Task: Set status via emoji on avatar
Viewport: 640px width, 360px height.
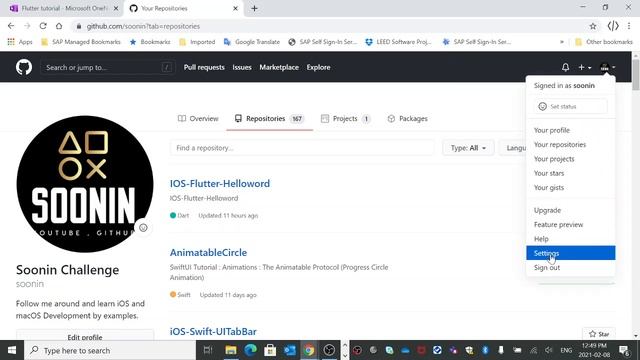Action: click(143, 228)
